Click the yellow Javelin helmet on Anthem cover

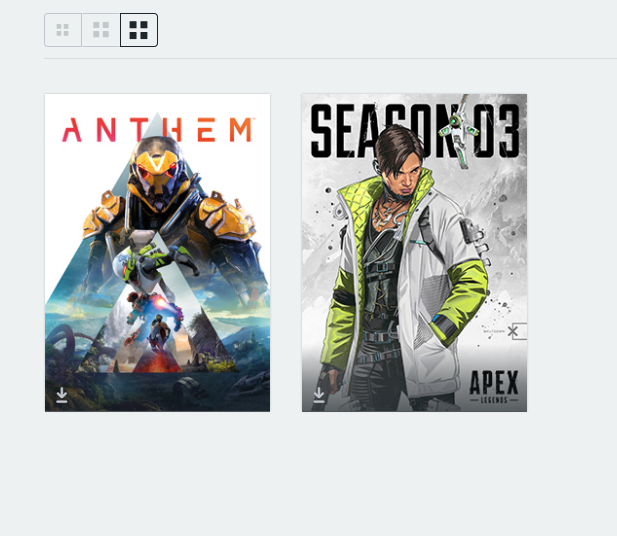pyautogui.click(x=157, y=171)
